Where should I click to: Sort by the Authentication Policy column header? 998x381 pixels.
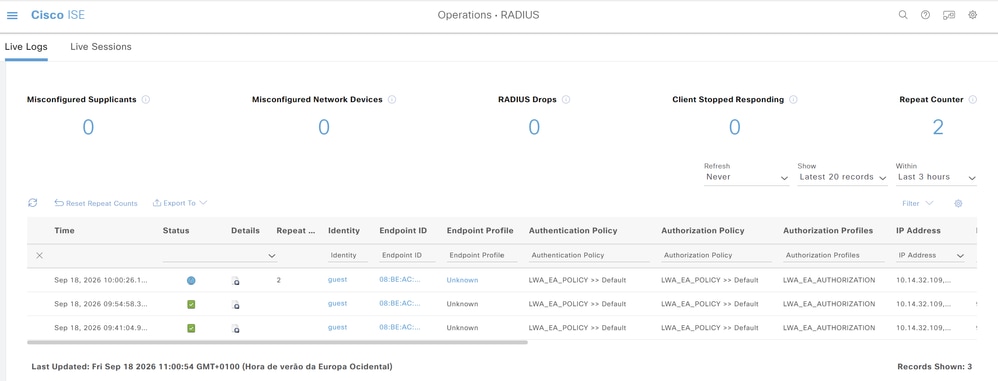[x=573, y=231]
